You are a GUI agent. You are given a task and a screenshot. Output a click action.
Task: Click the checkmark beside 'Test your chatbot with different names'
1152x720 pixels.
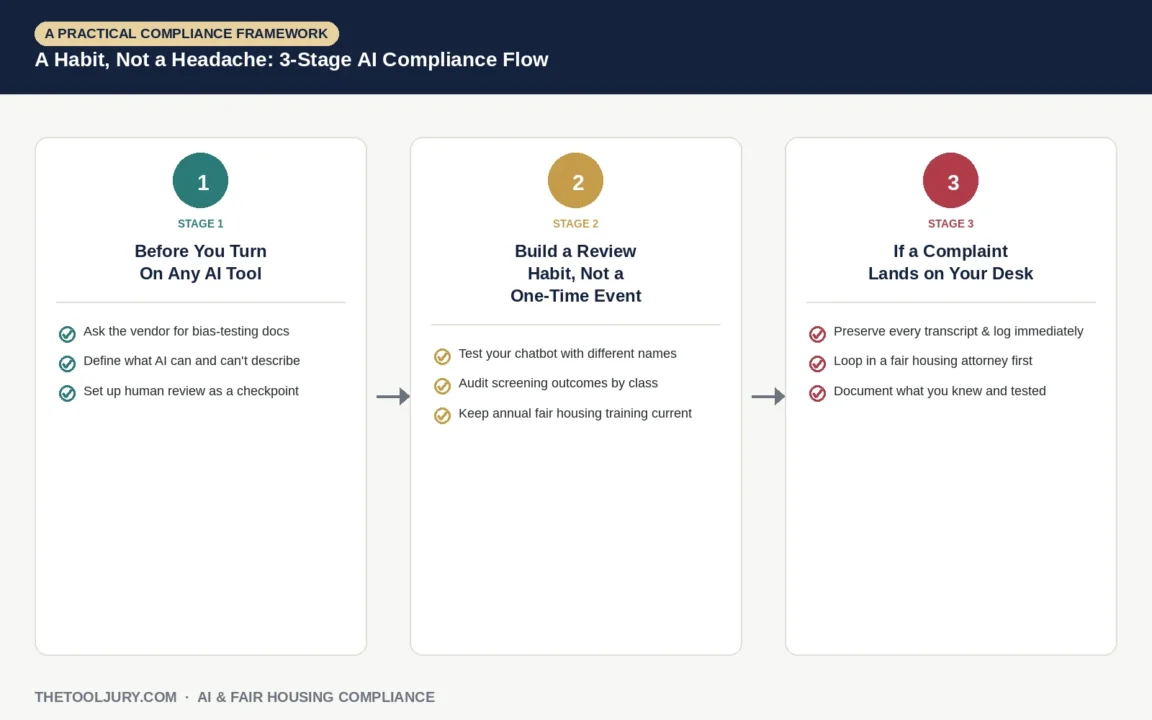point(442,356)
